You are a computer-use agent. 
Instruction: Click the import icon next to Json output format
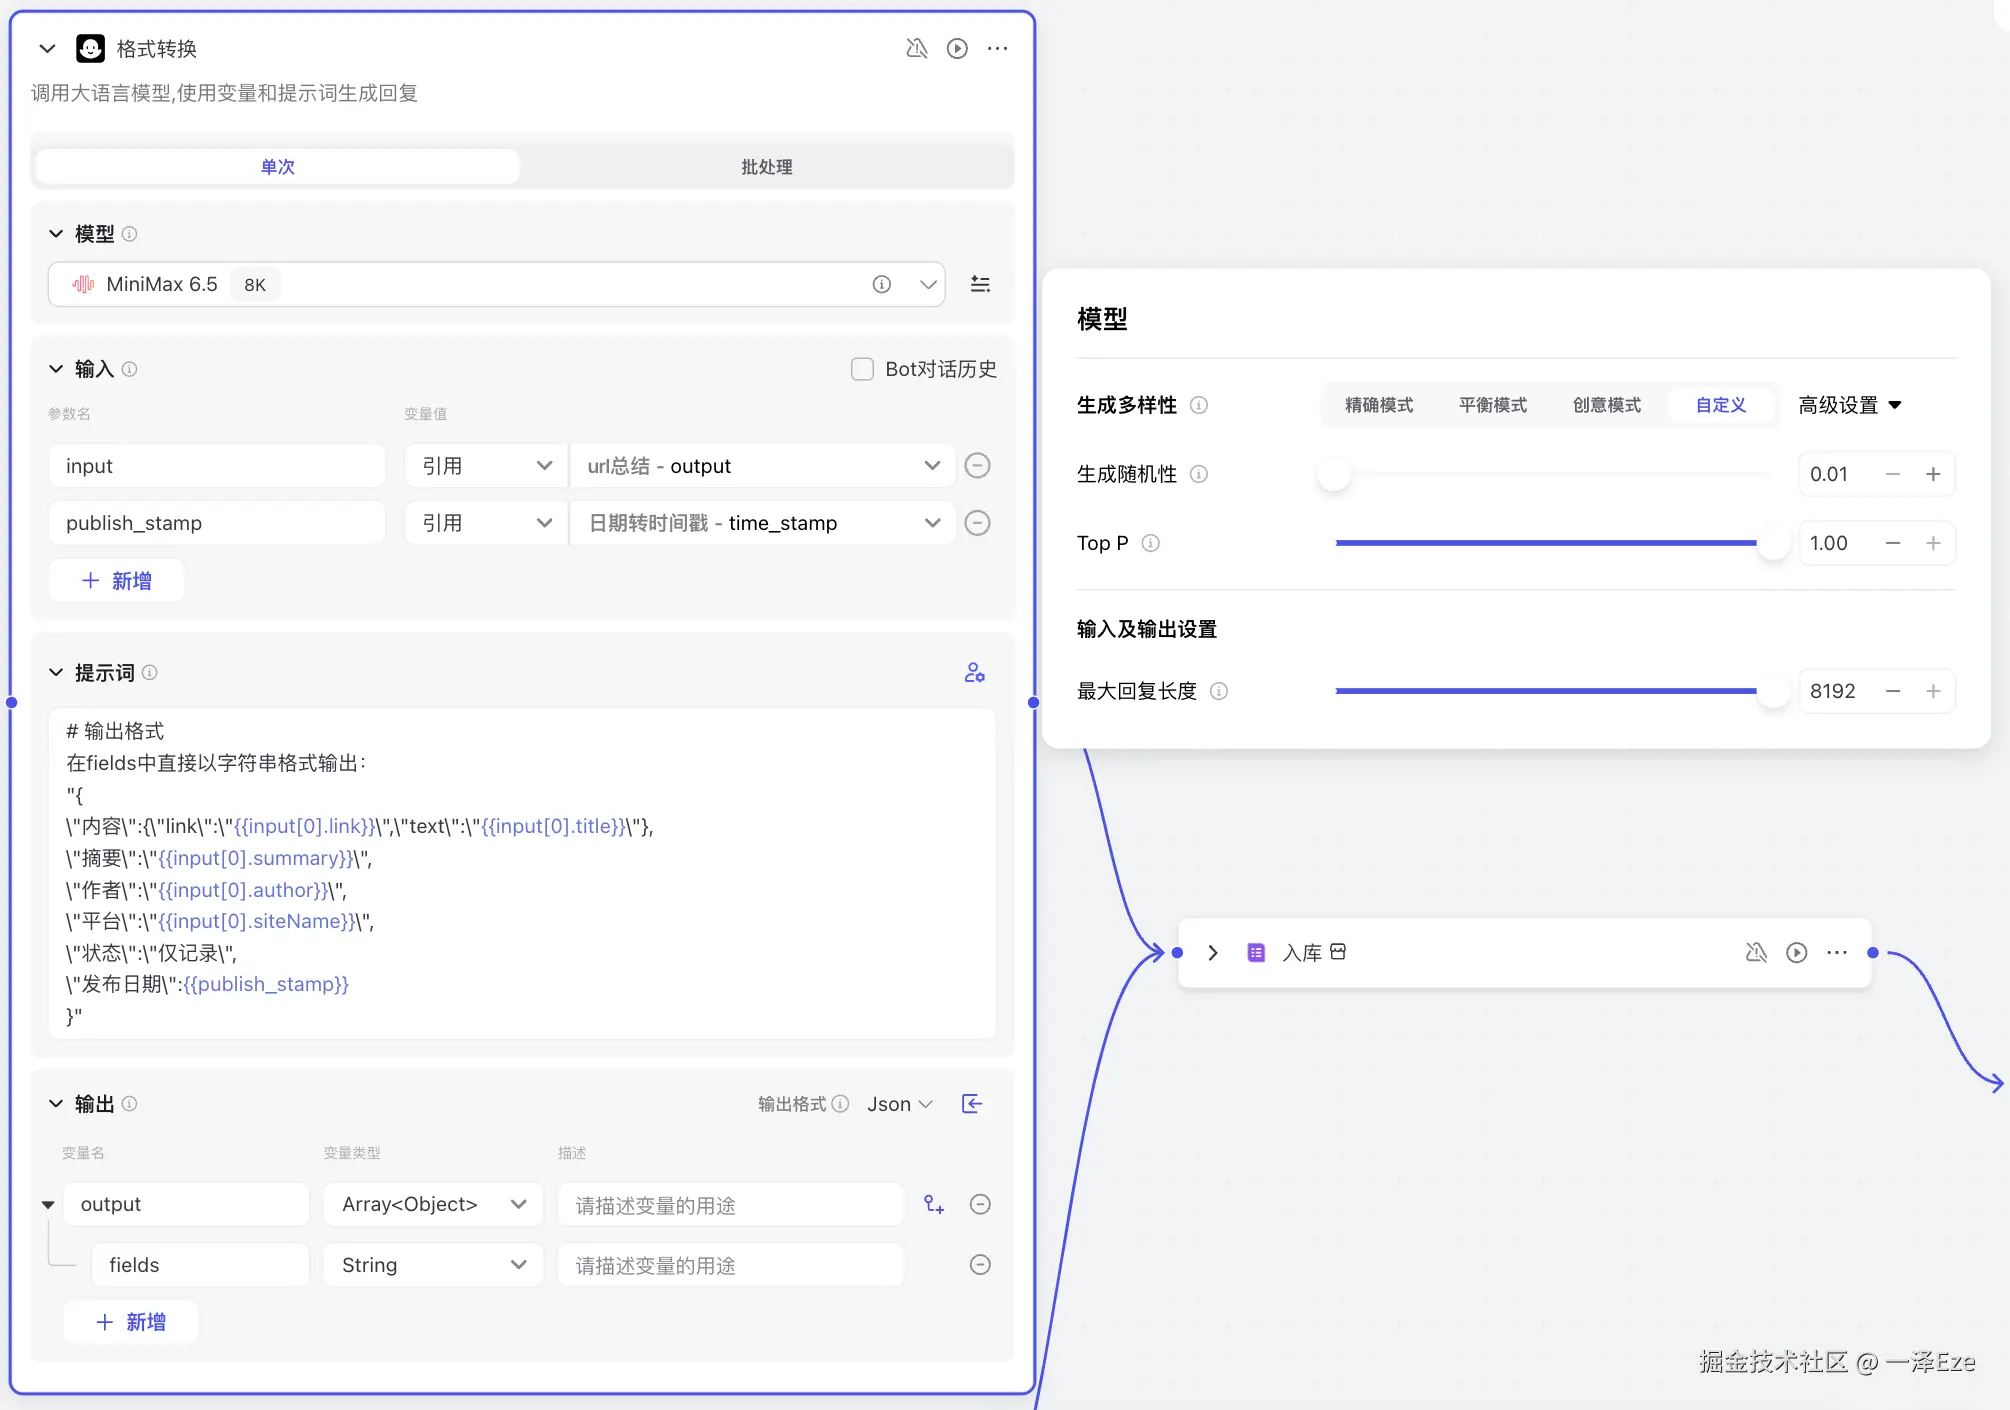(972, 1104)
